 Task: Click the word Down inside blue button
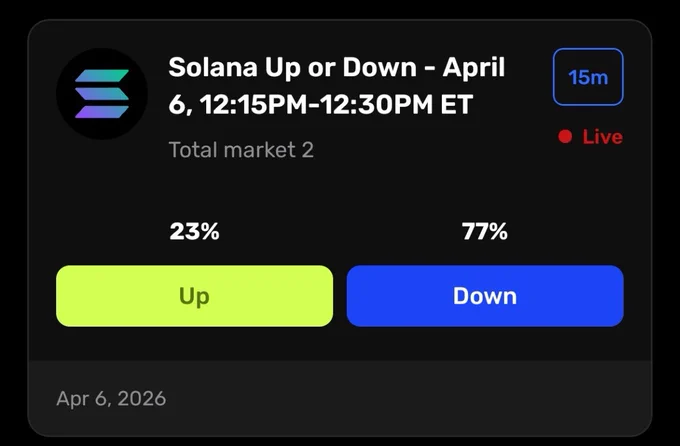point(485,296)
